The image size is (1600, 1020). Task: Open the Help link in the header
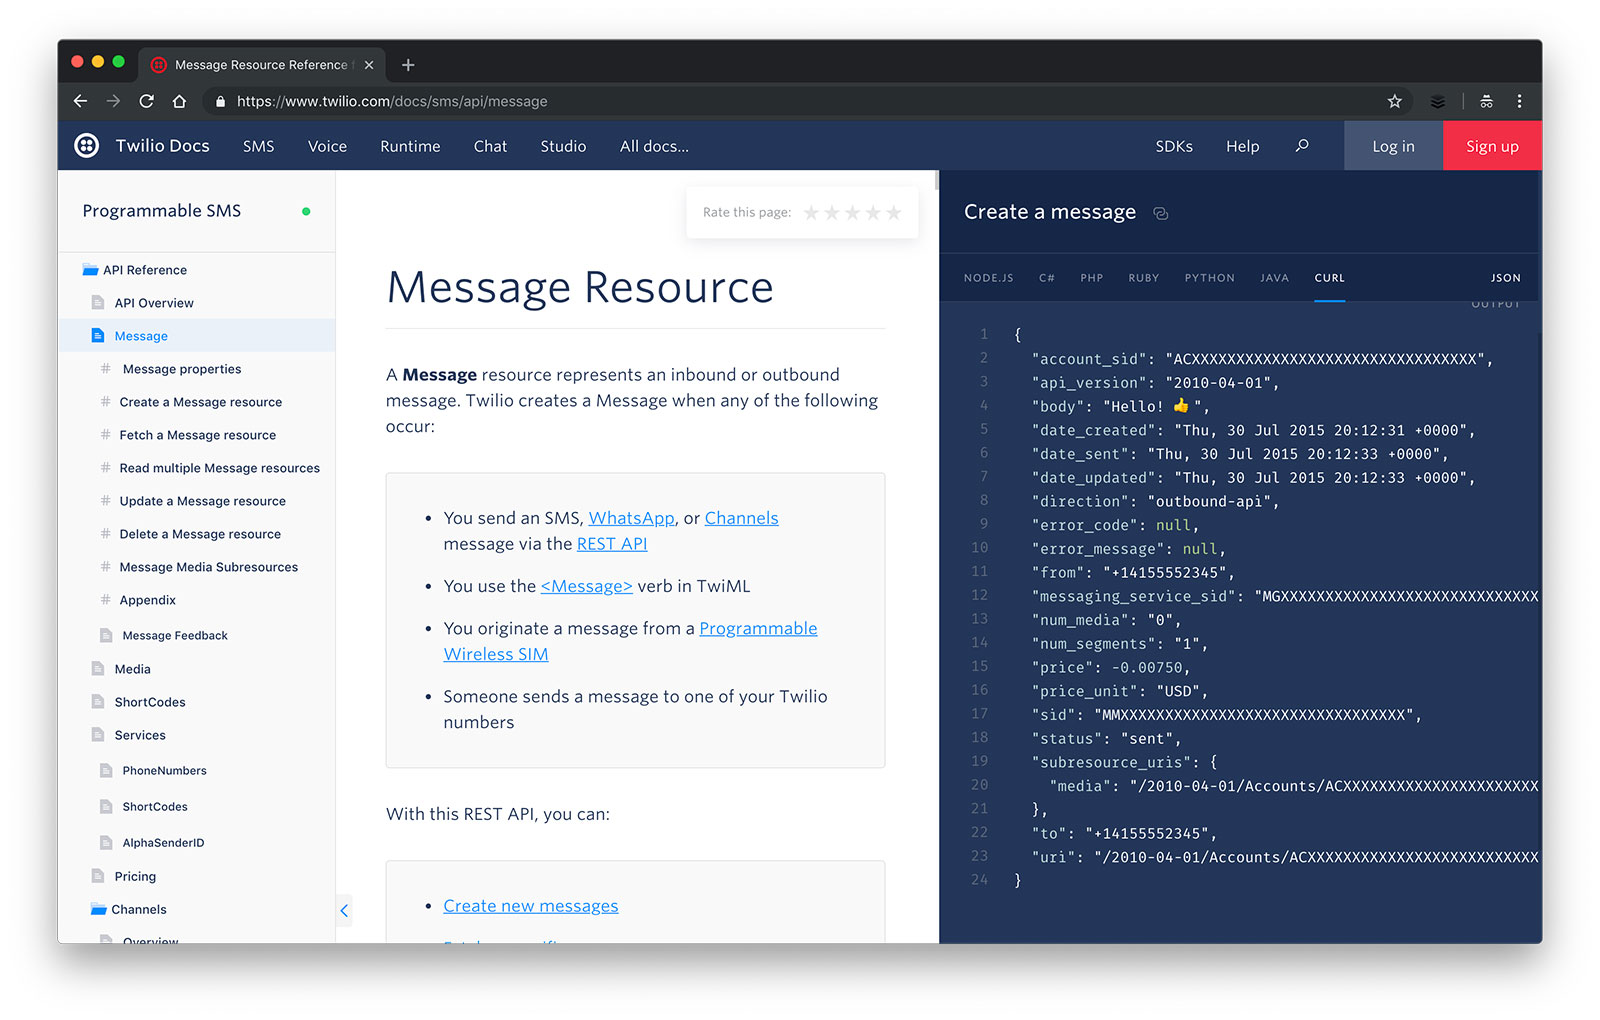[1243, 146]
